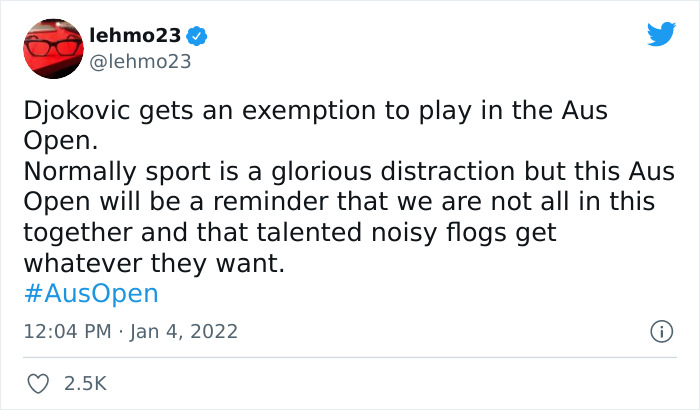The image size is (700, 410).
Task: Click the line starting 'Open will be a reminder'
Action: coord(339,201)
